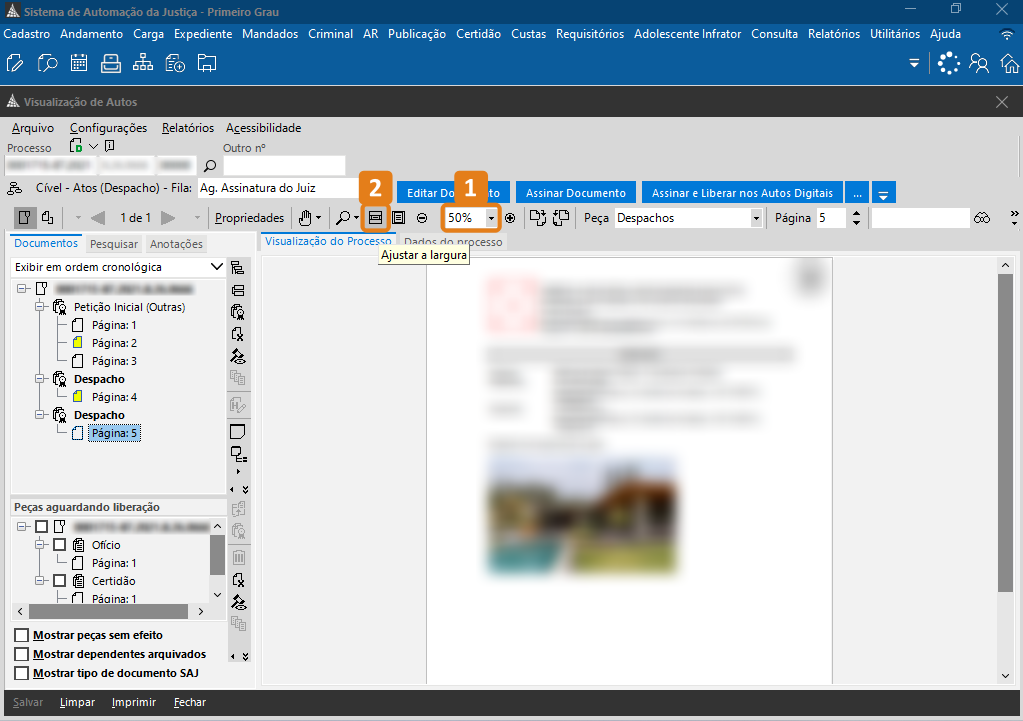Select Página: 4 in document tree

pos(114,397)
